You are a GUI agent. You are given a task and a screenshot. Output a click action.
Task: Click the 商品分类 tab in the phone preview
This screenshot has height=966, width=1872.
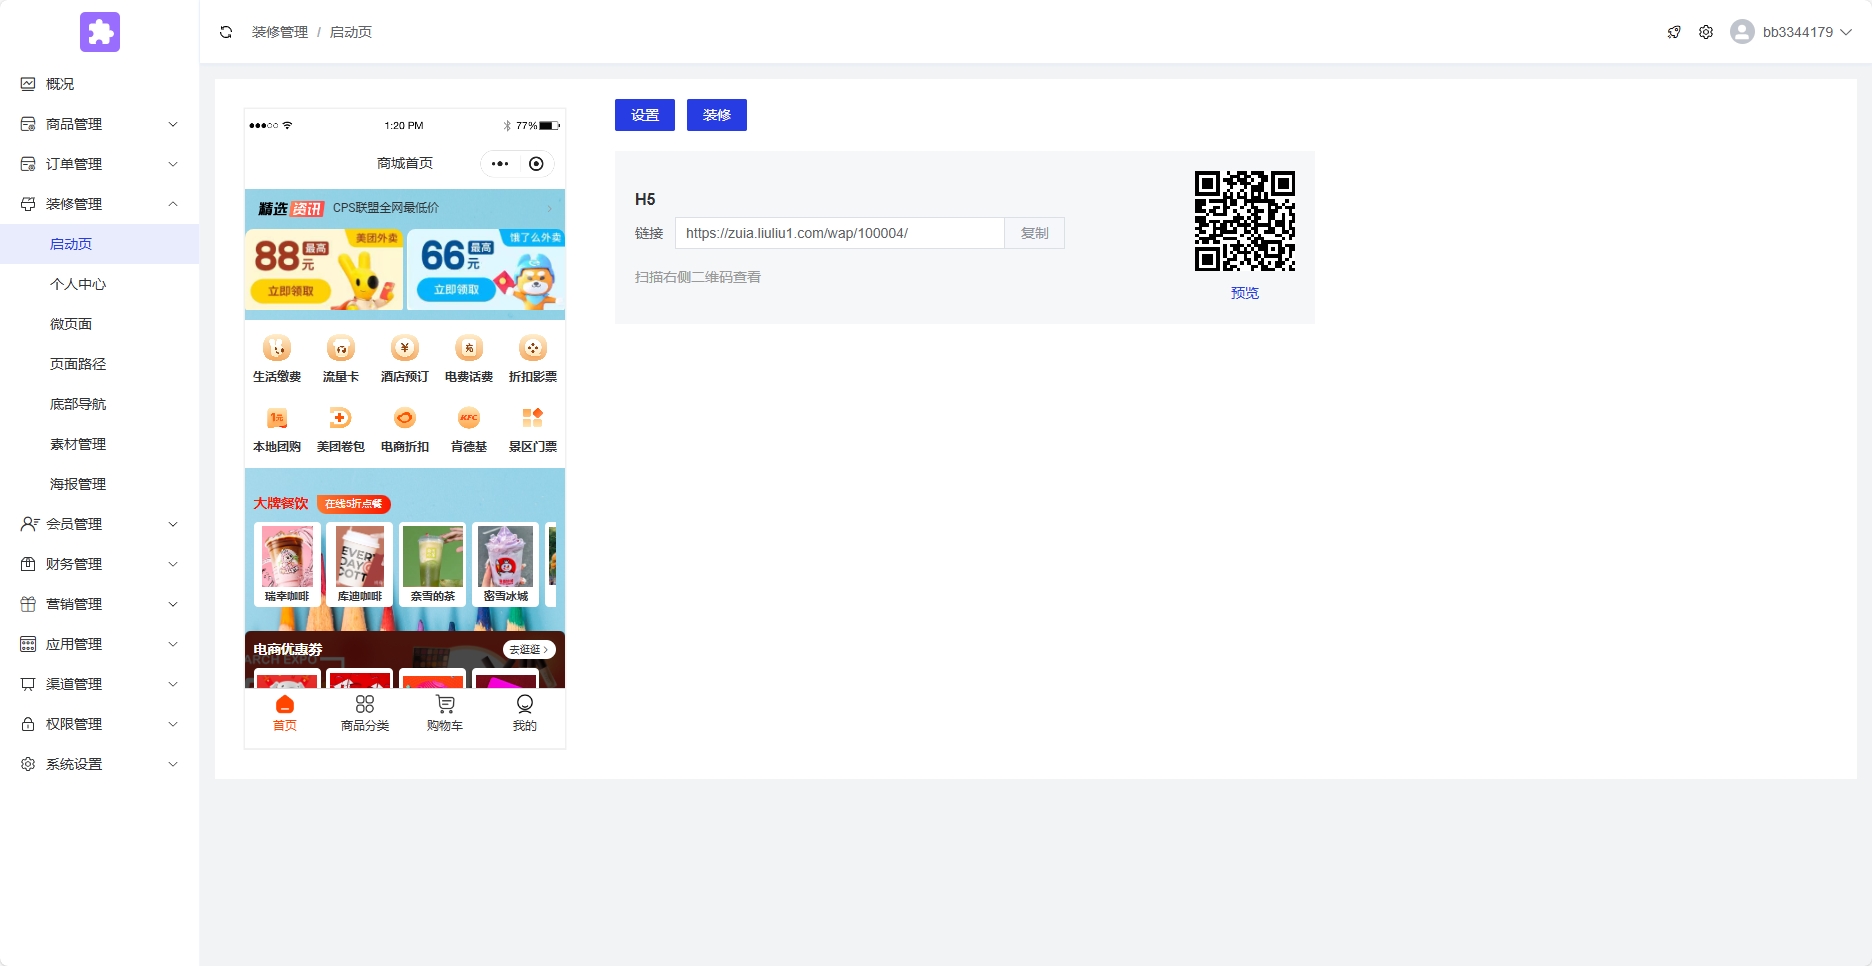tap(365, 714)
